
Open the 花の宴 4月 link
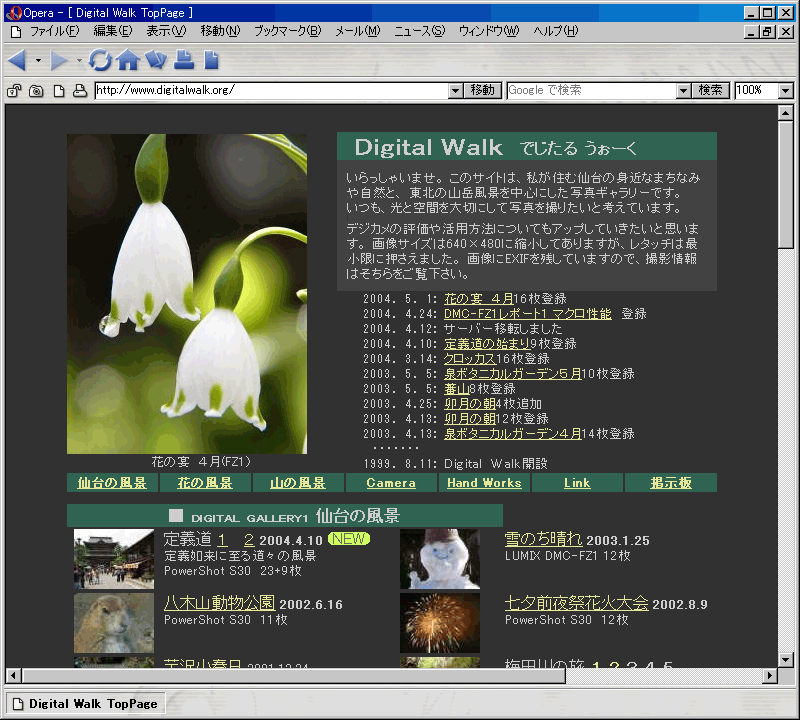[479, 299]
